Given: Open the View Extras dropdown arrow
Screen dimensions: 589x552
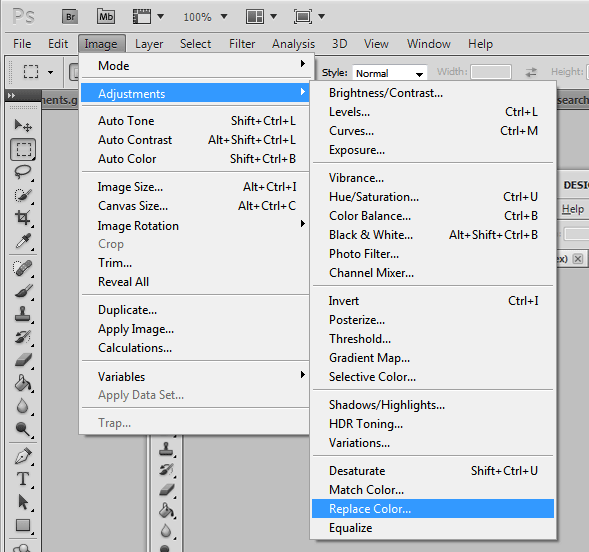Looking at the screenshot, I should tap(160, 17).
